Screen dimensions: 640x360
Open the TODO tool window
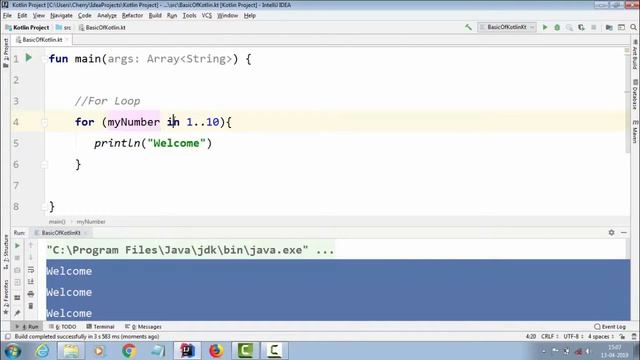pos(62,327)
